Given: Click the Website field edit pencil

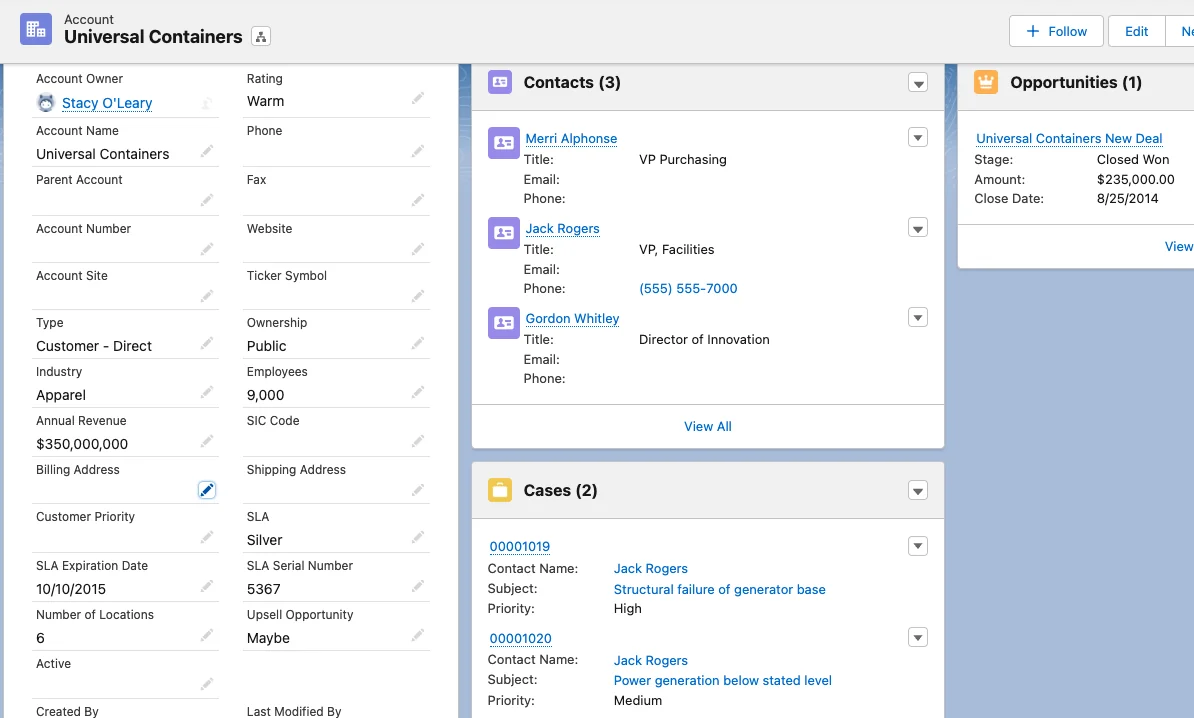Looking at the screenshot, I should (x=417, y=249).
